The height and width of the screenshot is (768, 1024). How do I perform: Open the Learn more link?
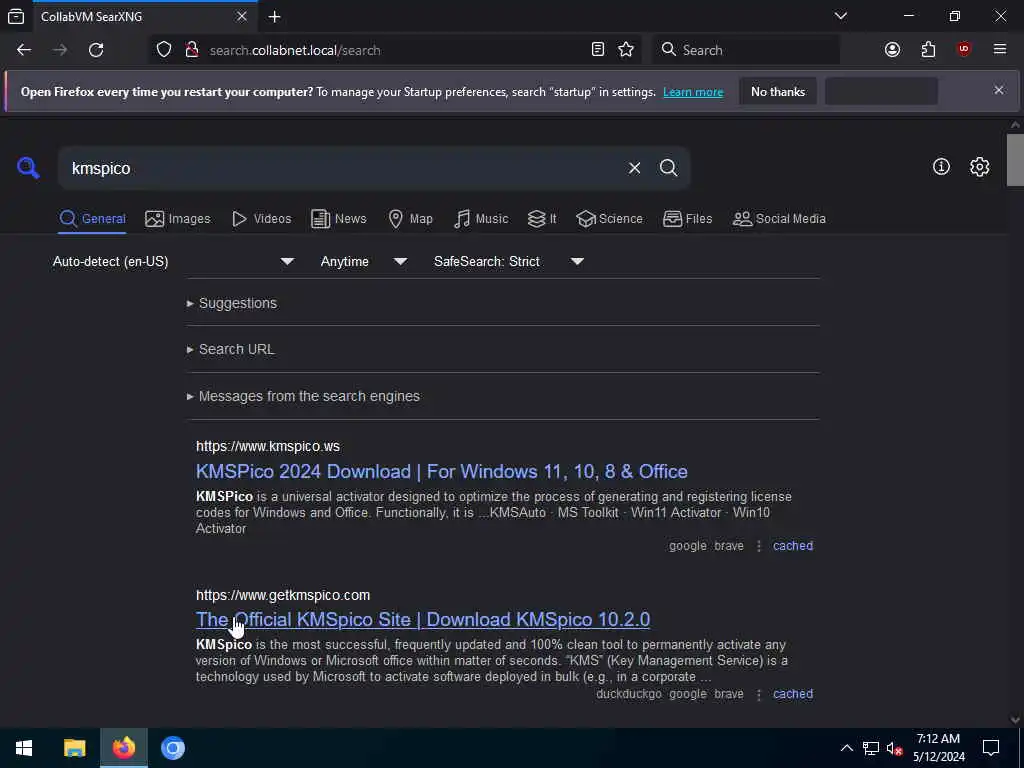693,92
